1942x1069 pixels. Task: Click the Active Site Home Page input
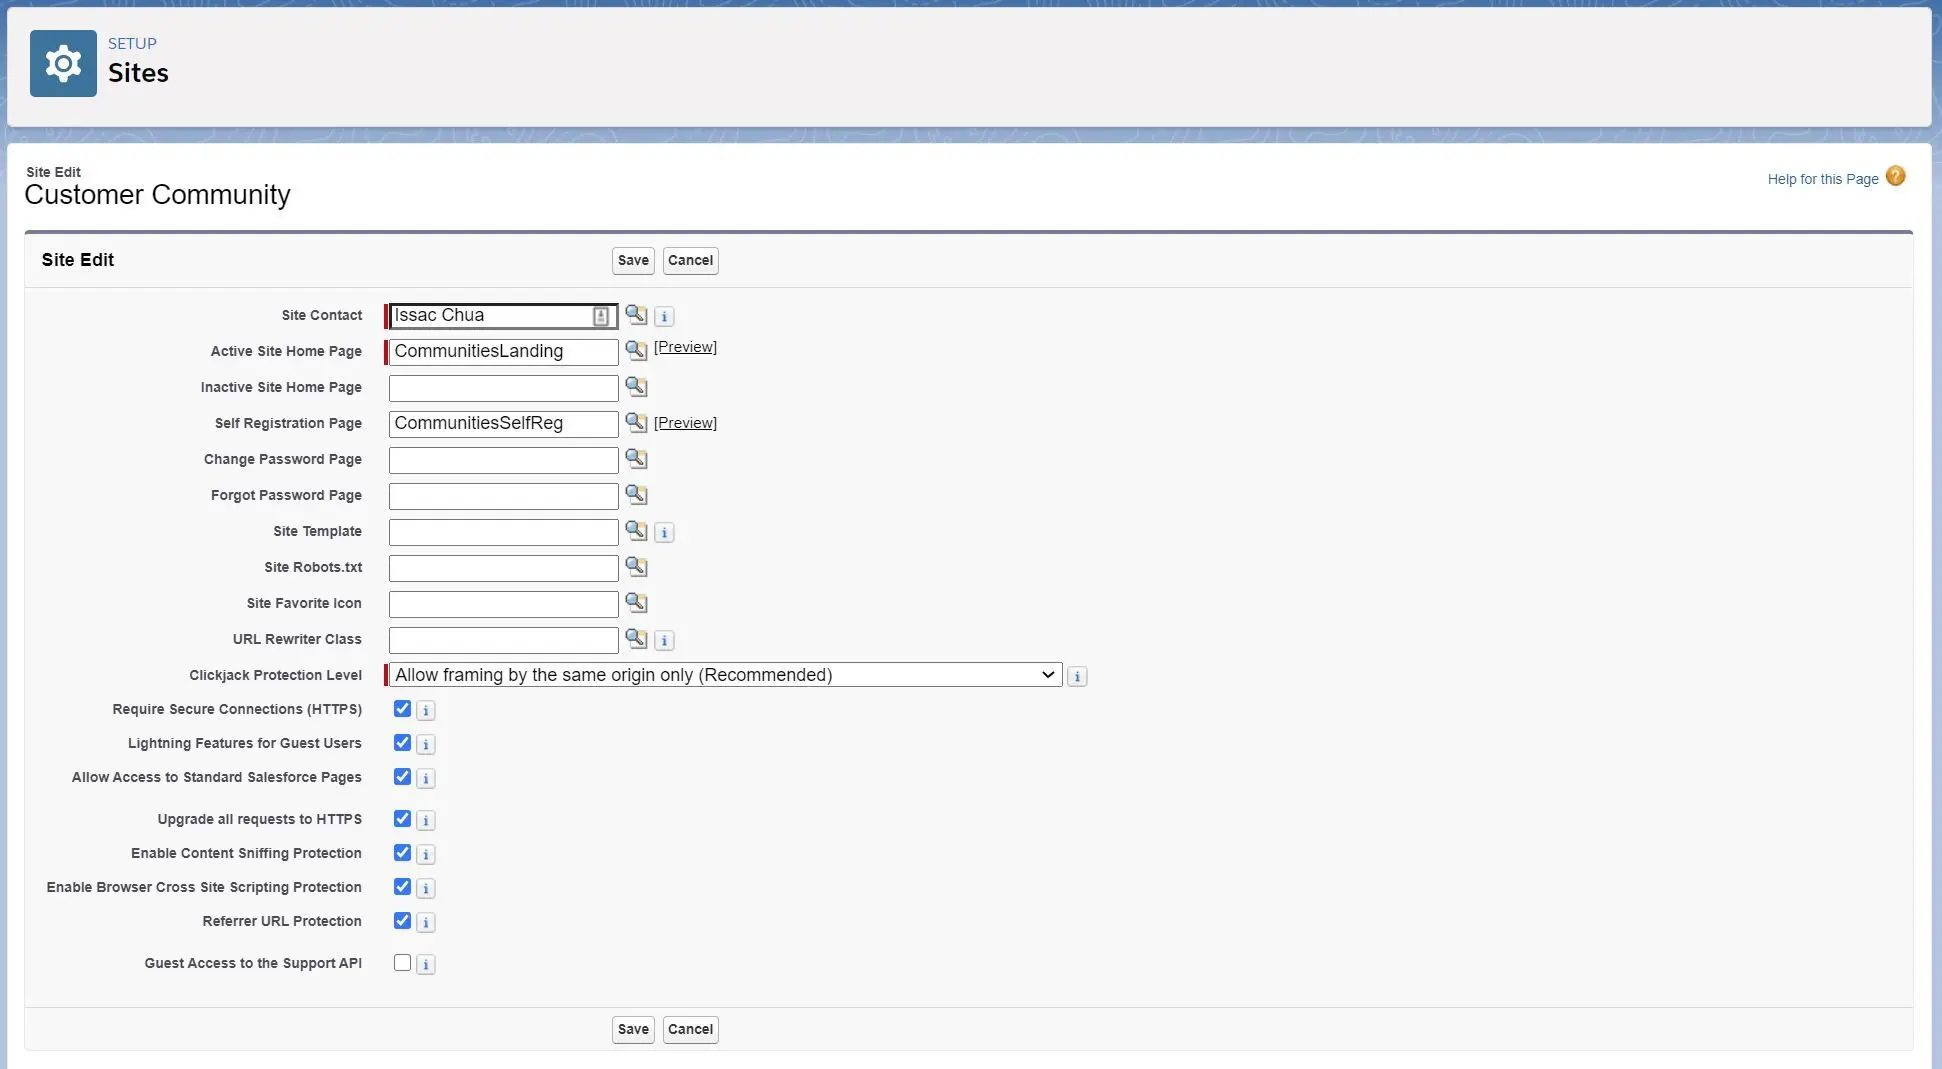click(x=503, y=352)
